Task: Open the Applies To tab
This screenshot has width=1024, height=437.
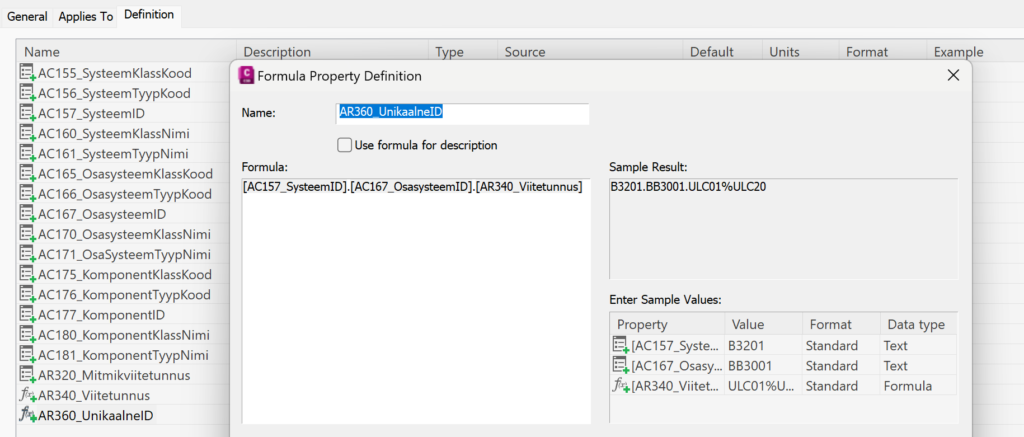Action: (86, 16)
